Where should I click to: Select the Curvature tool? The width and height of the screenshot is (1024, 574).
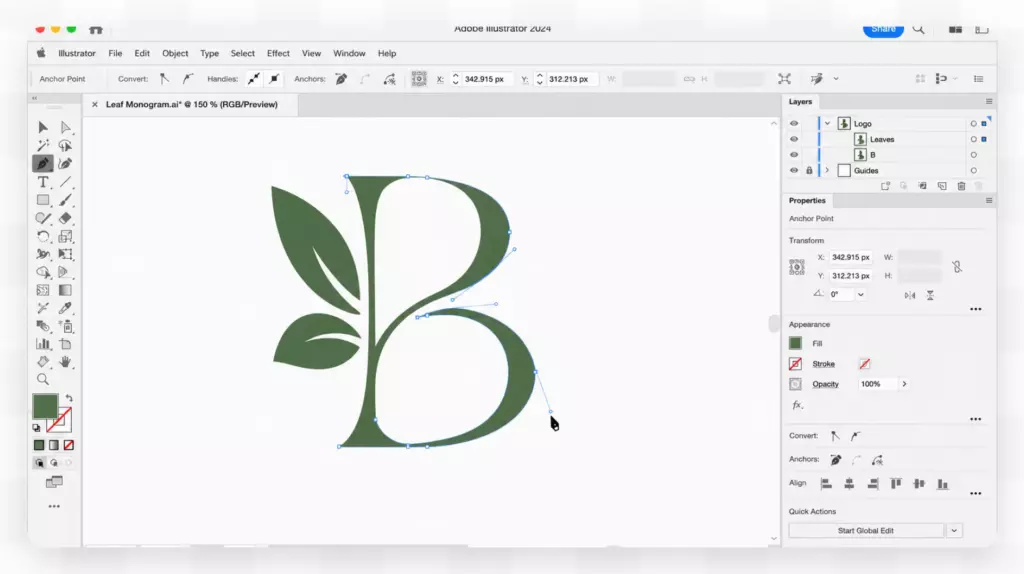pyautogui.click(x=65, y=163)
